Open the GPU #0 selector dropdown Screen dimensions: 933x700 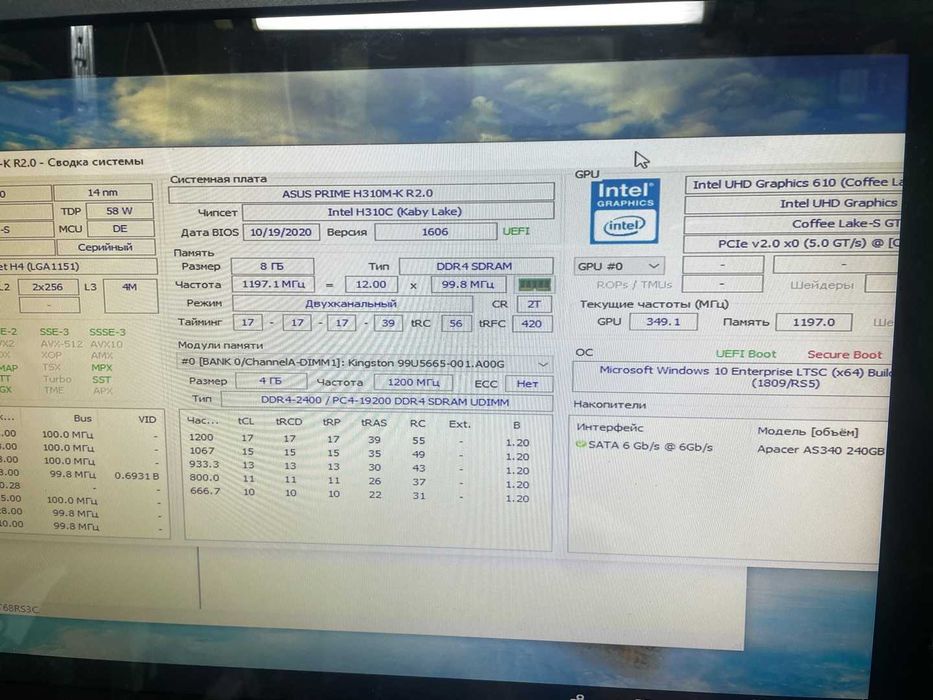click(619, 266)
